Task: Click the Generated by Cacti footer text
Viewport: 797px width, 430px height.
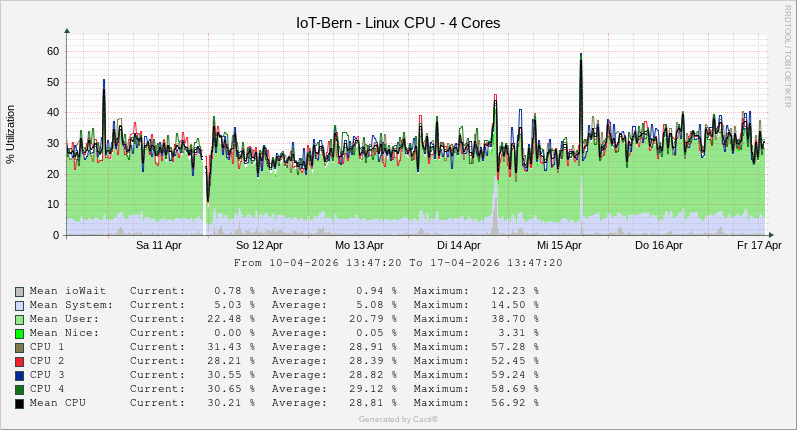Action: [x=398, y=419]
